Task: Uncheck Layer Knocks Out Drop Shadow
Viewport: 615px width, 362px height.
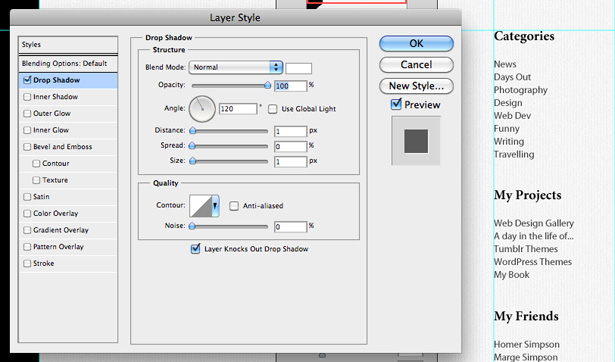Action: point(195,249)
